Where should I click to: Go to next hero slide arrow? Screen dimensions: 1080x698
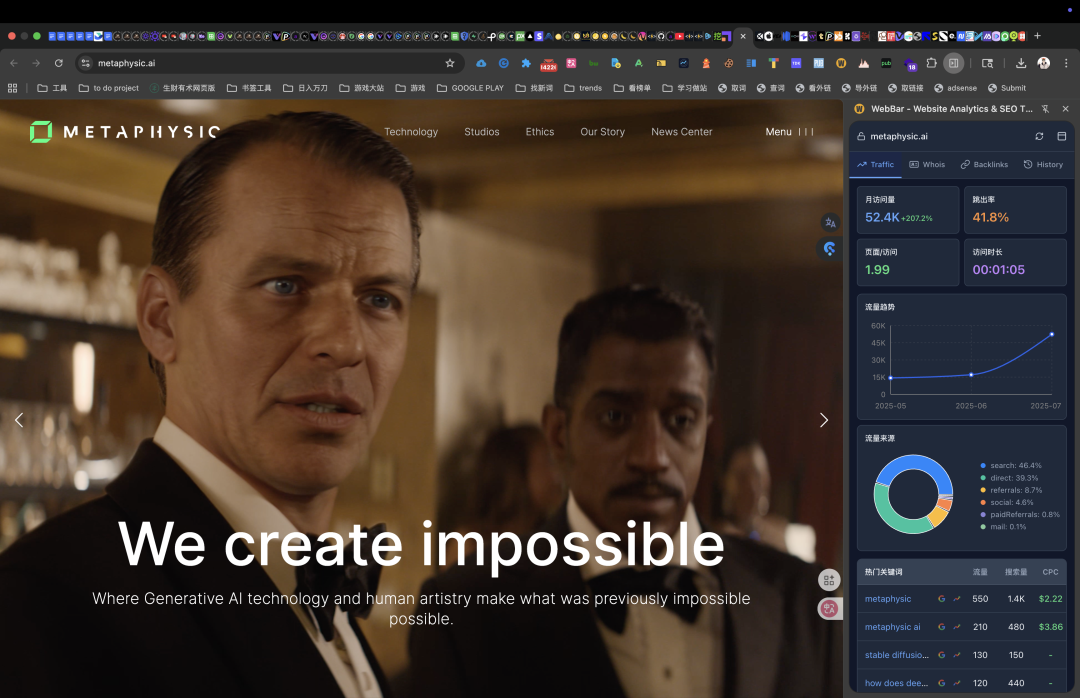pyautogui.click(x=824, y=420)
